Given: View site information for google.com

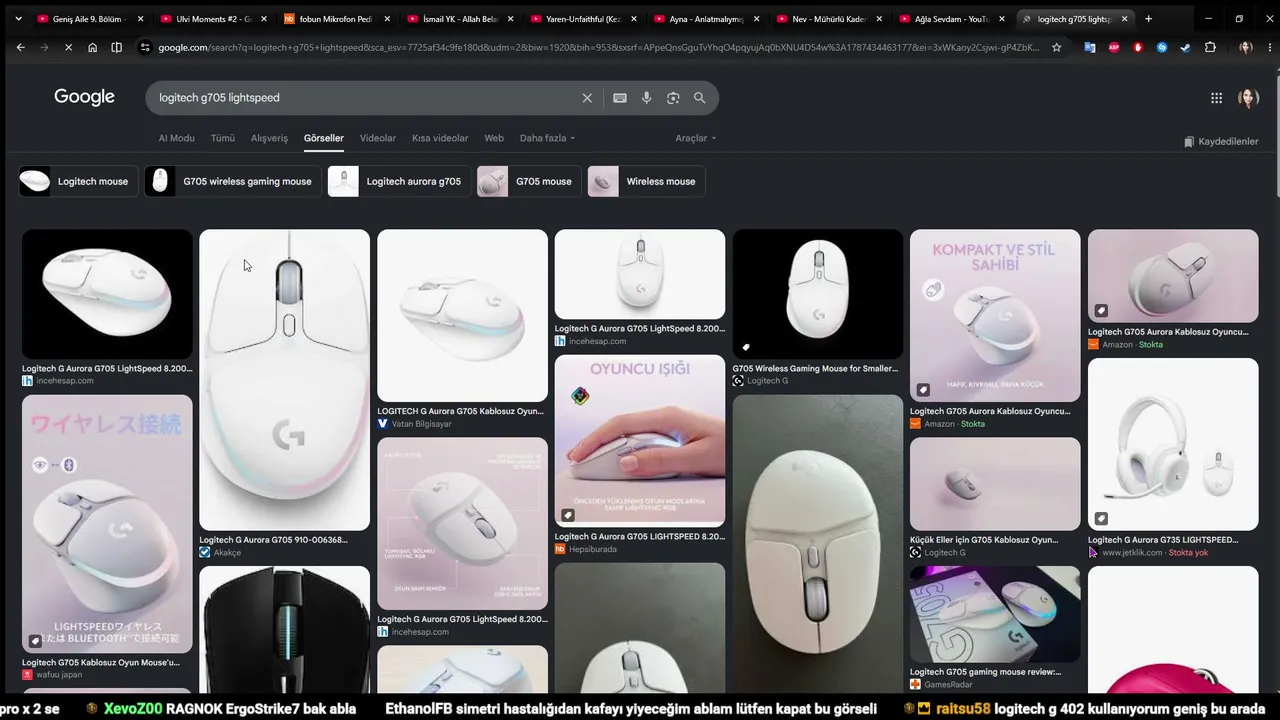Looking at the screenshot, I should click(145, 47).
